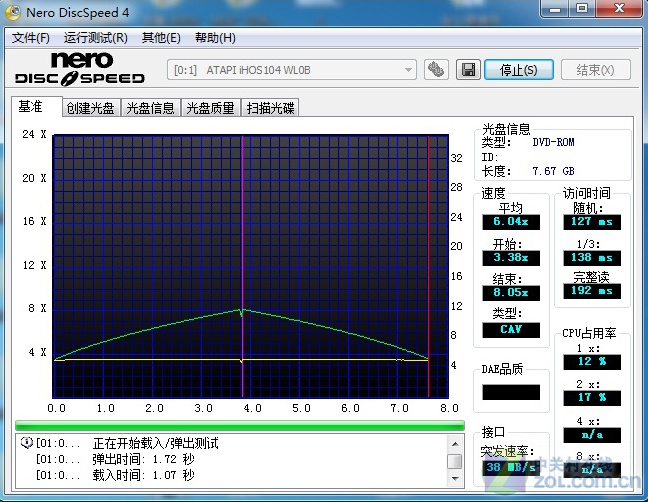Click the empty DAE品质 value box

pyautogui.click(x=511, y=392)
